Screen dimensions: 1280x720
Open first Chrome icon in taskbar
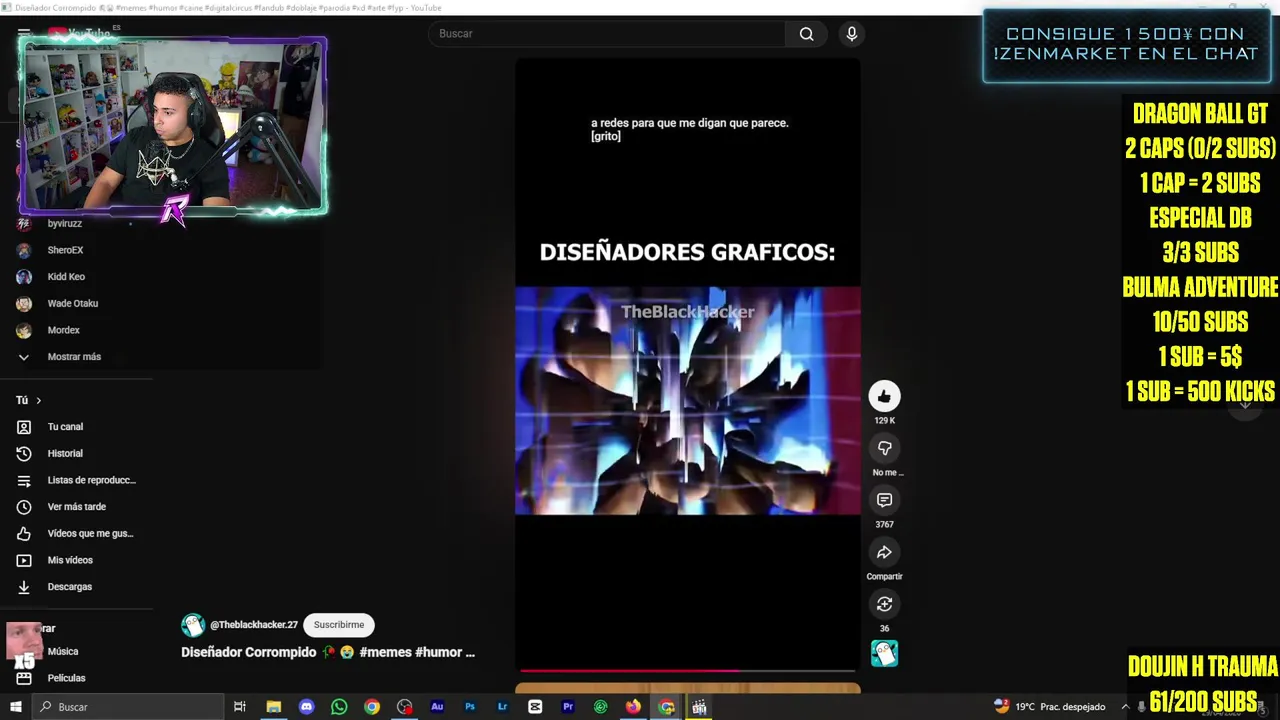point(372,707)
